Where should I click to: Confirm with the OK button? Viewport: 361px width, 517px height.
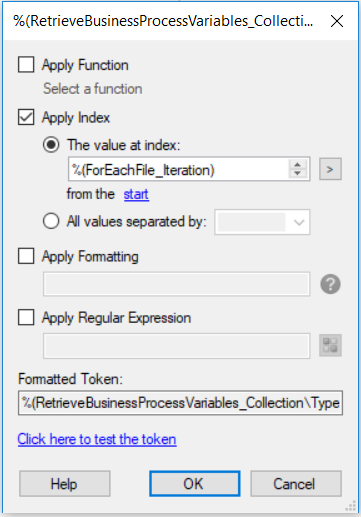pos(195,484)
